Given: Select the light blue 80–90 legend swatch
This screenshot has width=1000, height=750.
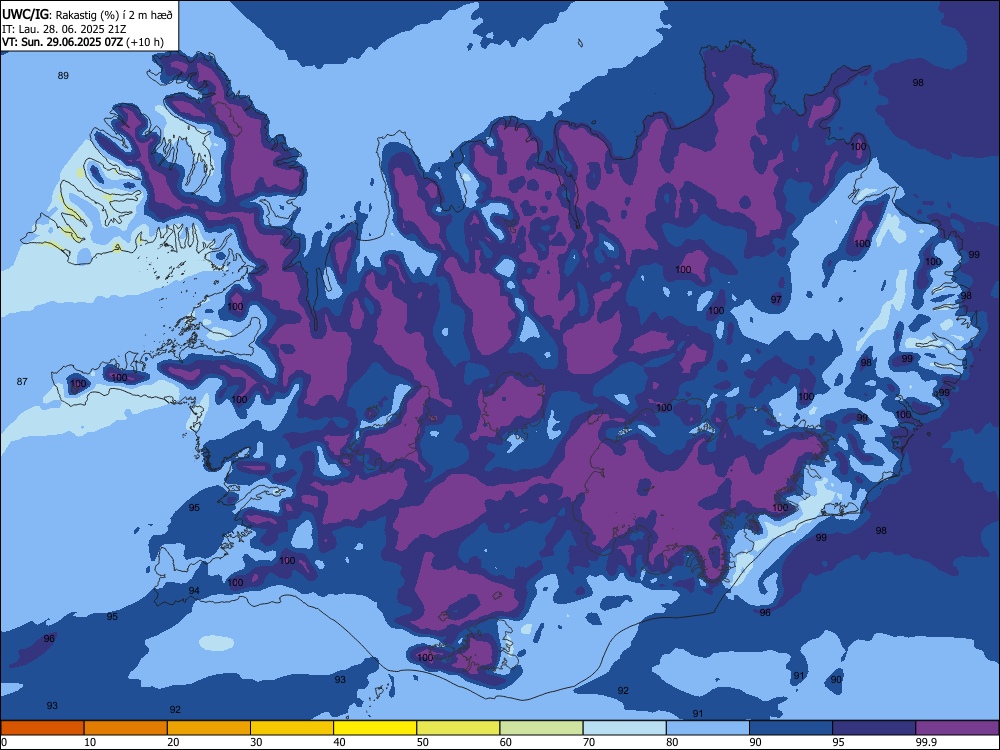Looking at the screenshot, I should pyautogui.click(x=708, y=728).
